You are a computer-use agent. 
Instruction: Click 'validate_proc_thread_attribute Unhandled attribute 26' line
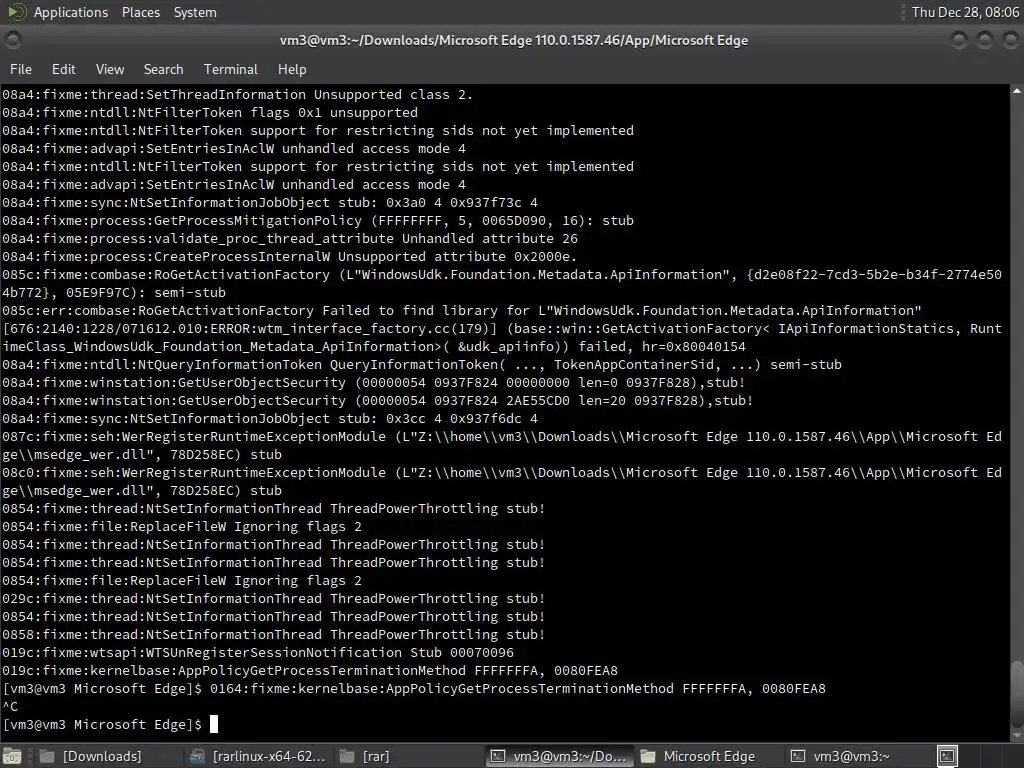tap(290, 238)
